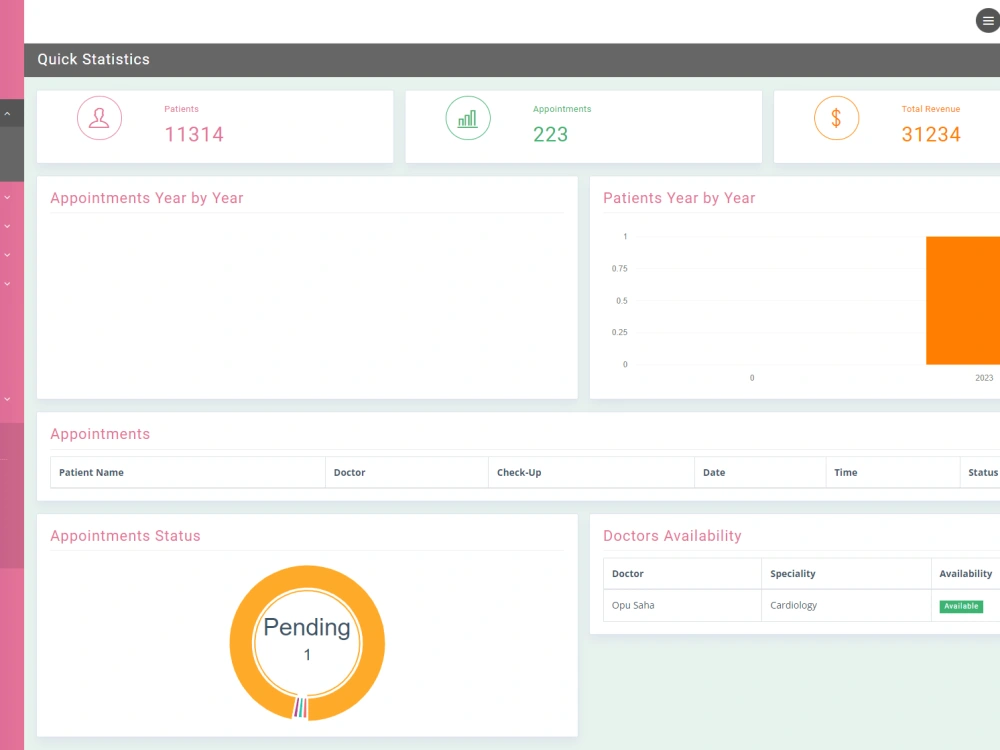
Task: Toggle Opu Saha's Available status badge
Action: (961, 605)
